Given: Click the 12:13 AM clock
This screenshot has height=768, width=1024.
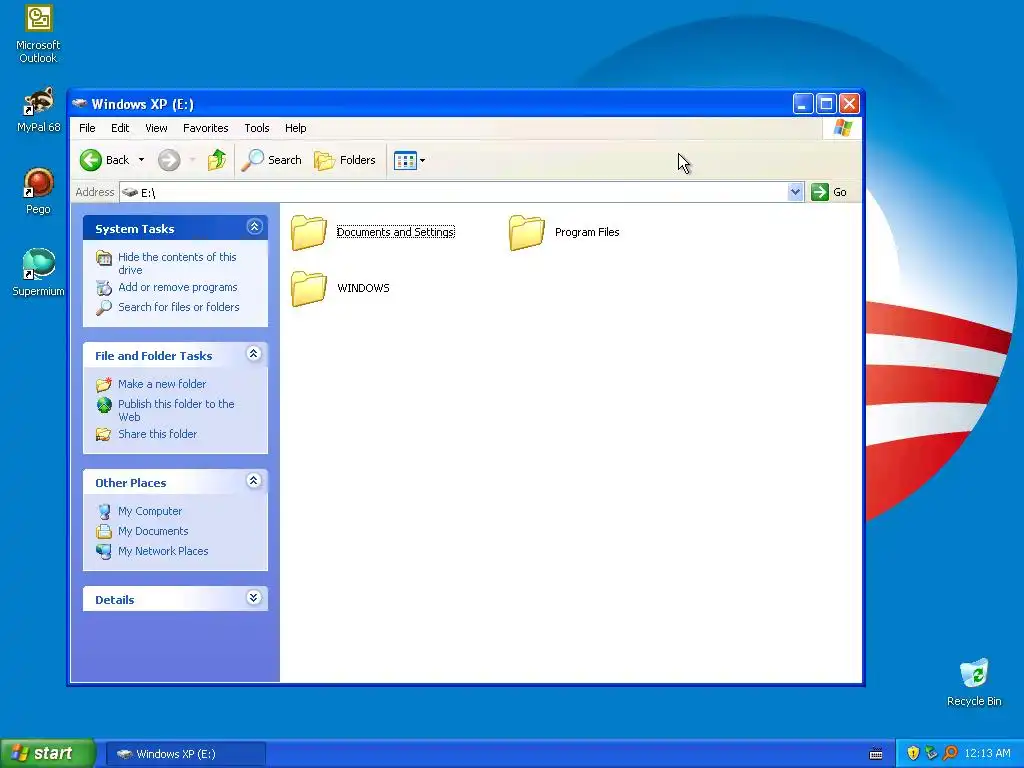Looking at the screenshot, I should point(987,754).
